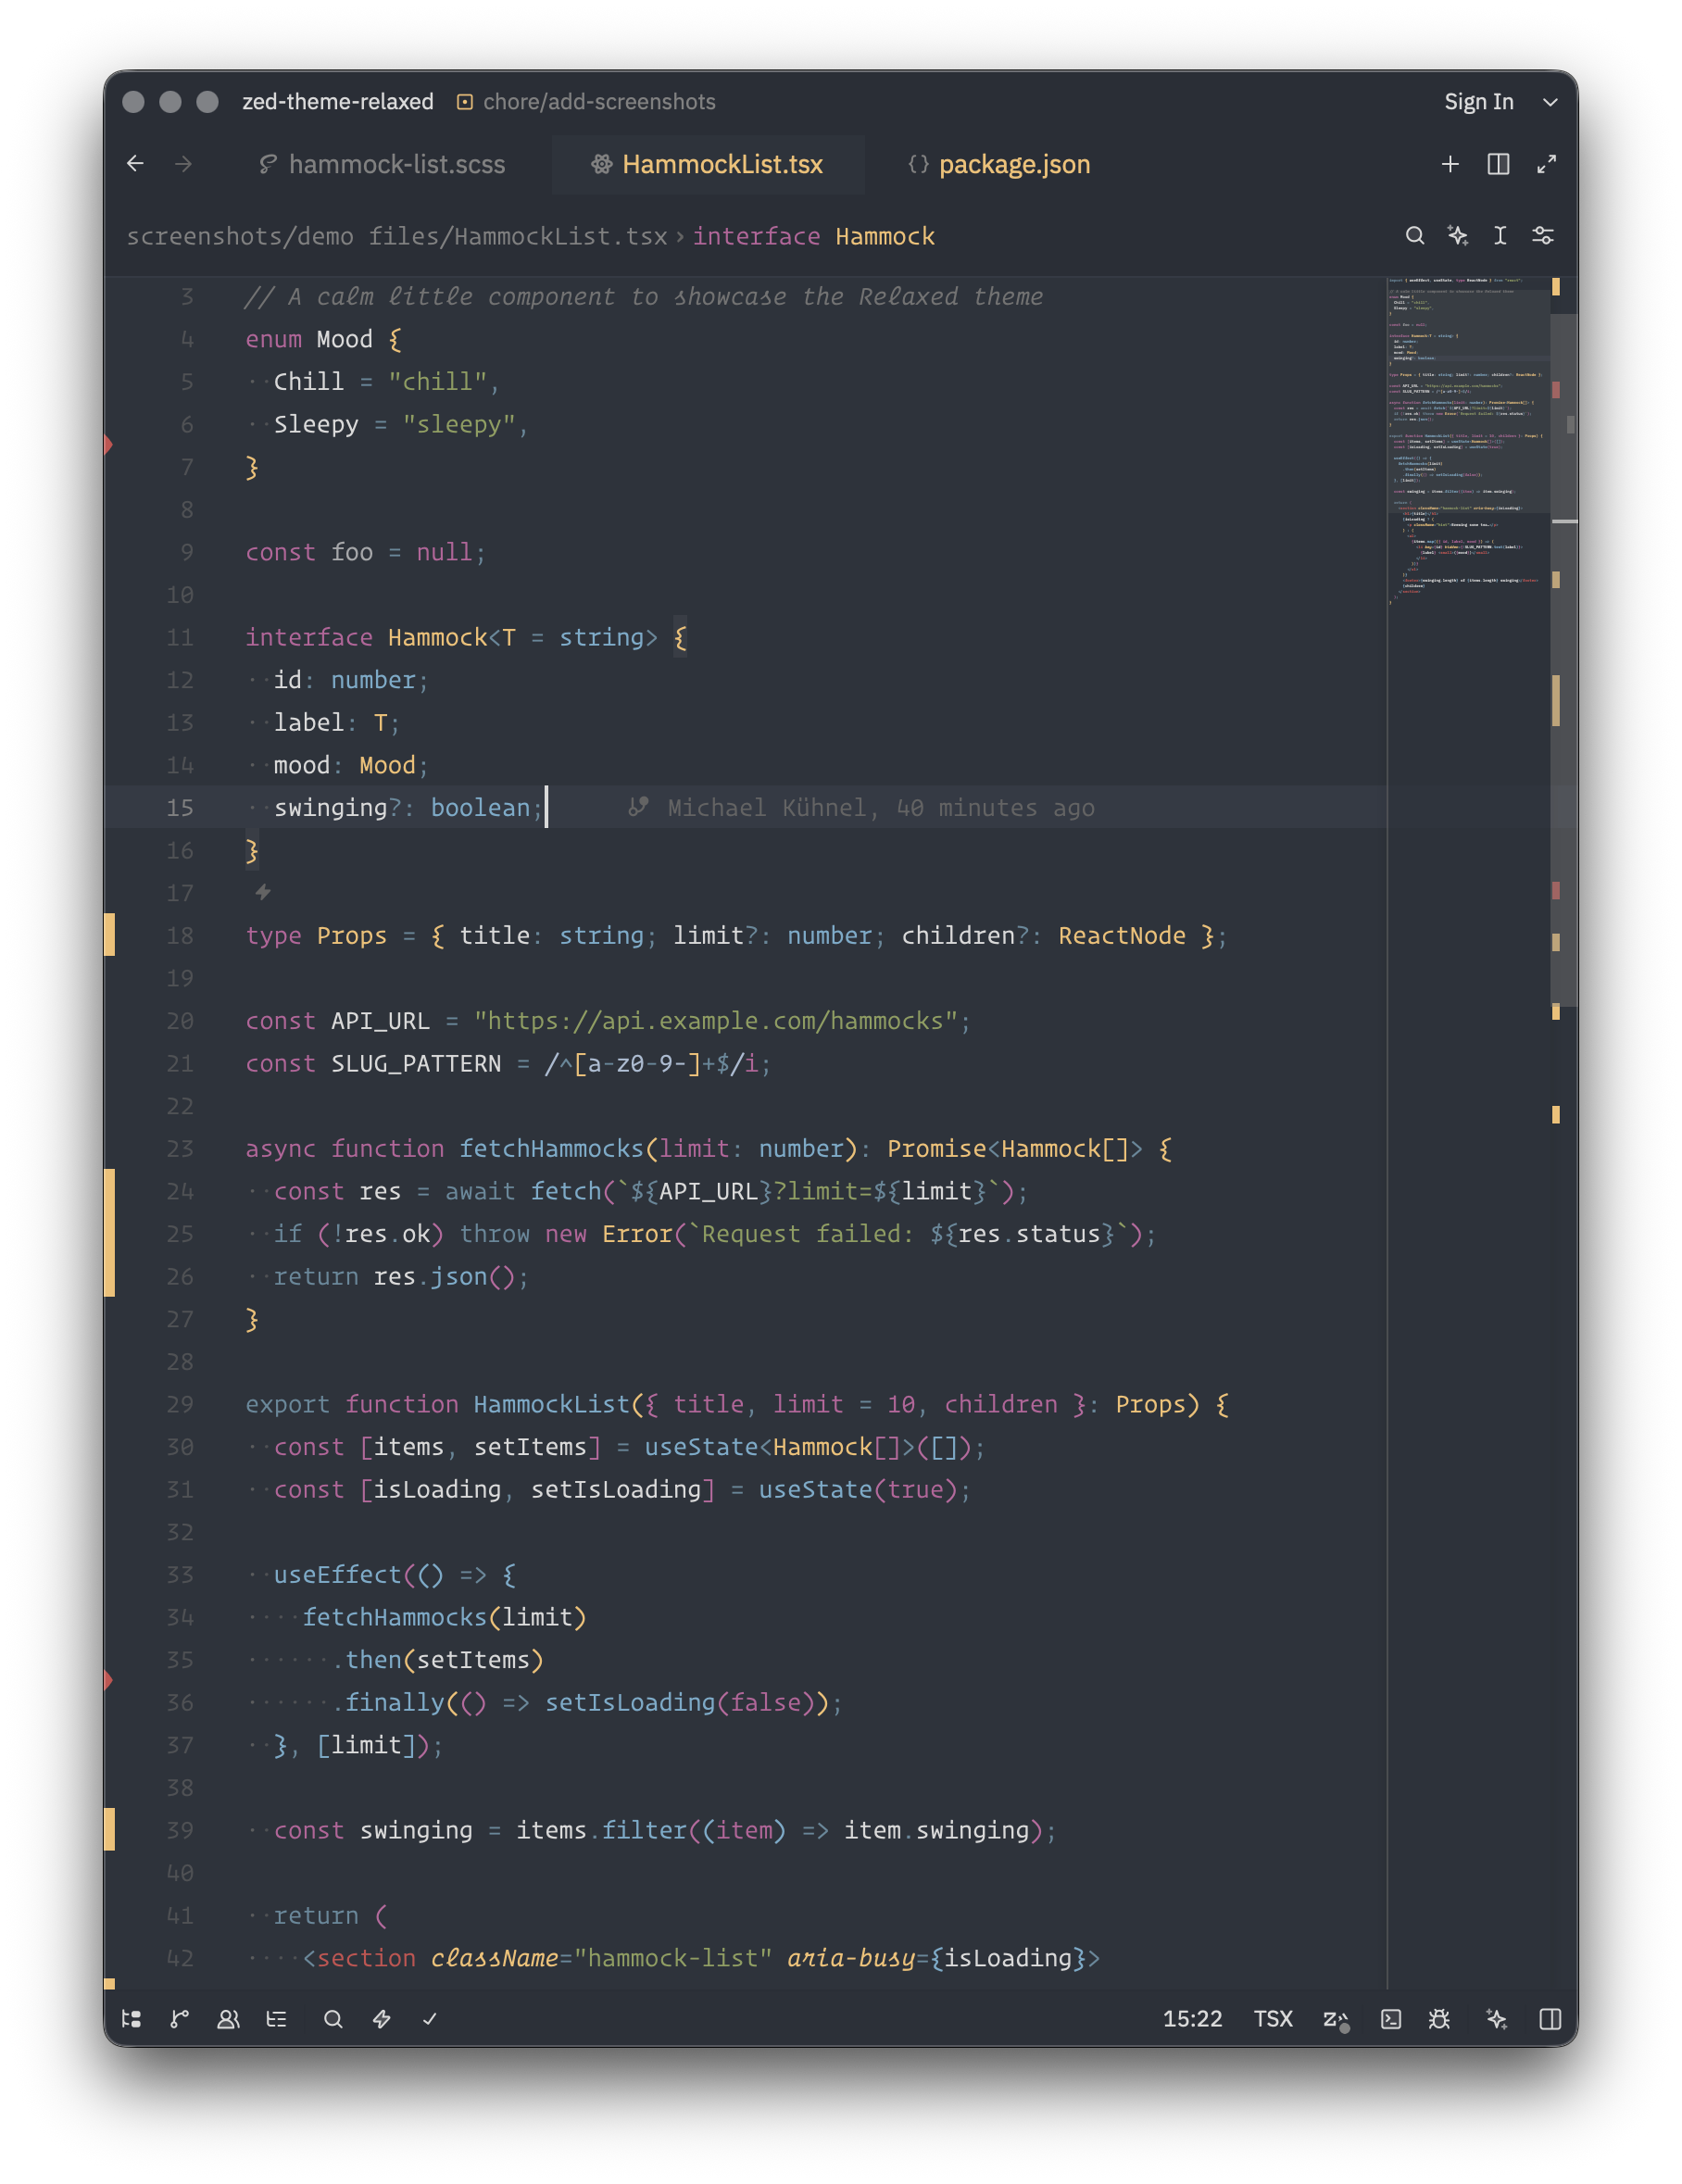Open the outline panel icon

[x=276, y=2018]
